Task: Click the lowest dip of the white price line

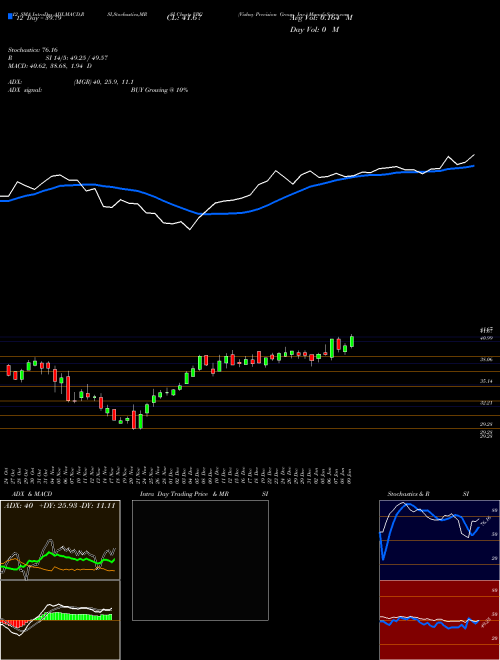Action: pos(190,229)
